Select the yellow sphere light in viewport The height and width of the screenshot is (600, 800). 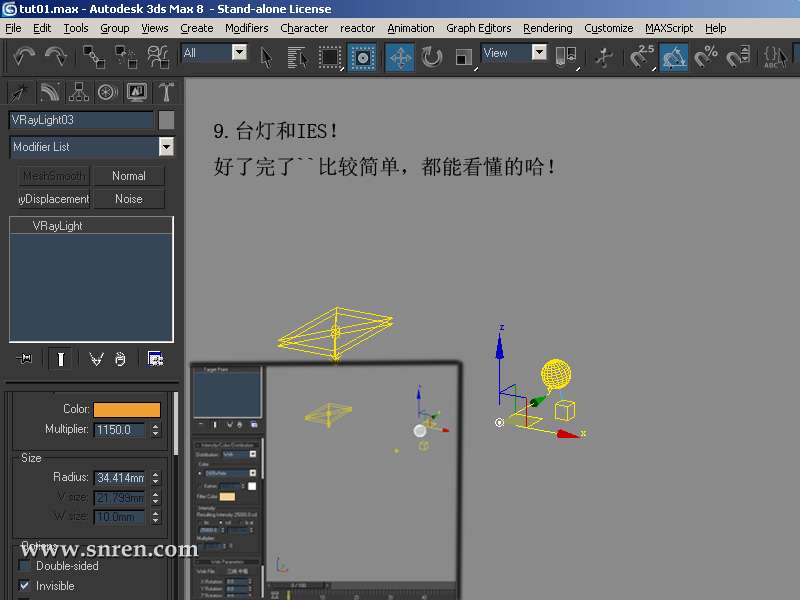pos(556,374)
